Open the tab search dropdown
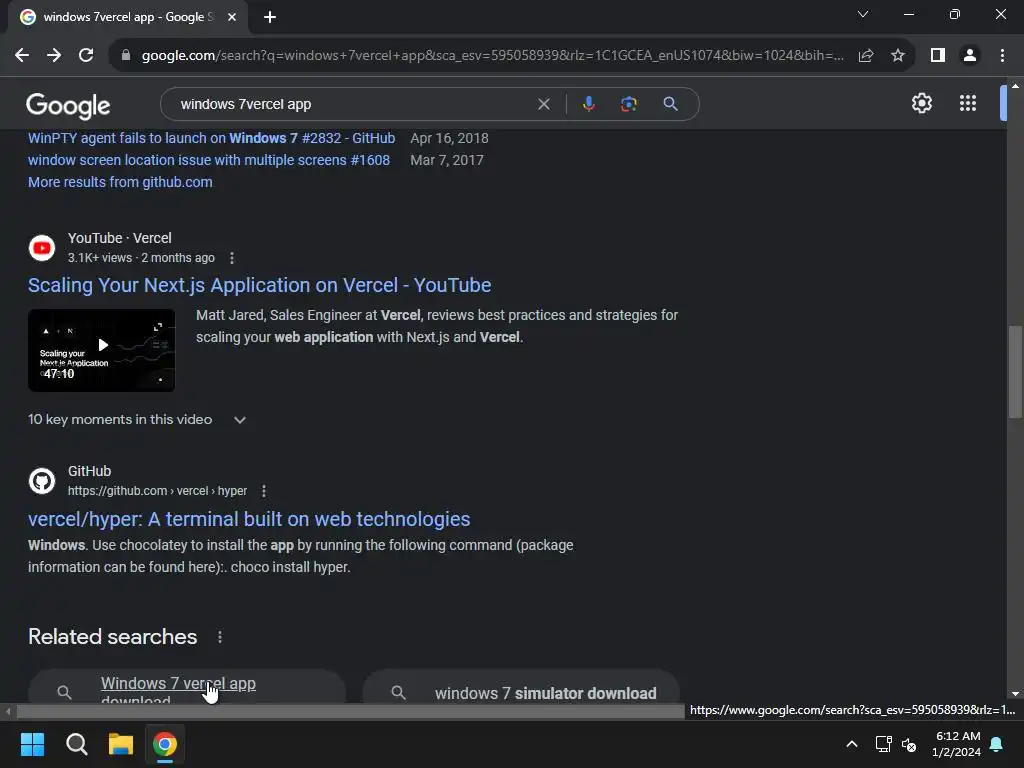Viewport: 1024px width, 768px height. click(x=863, y=14)
